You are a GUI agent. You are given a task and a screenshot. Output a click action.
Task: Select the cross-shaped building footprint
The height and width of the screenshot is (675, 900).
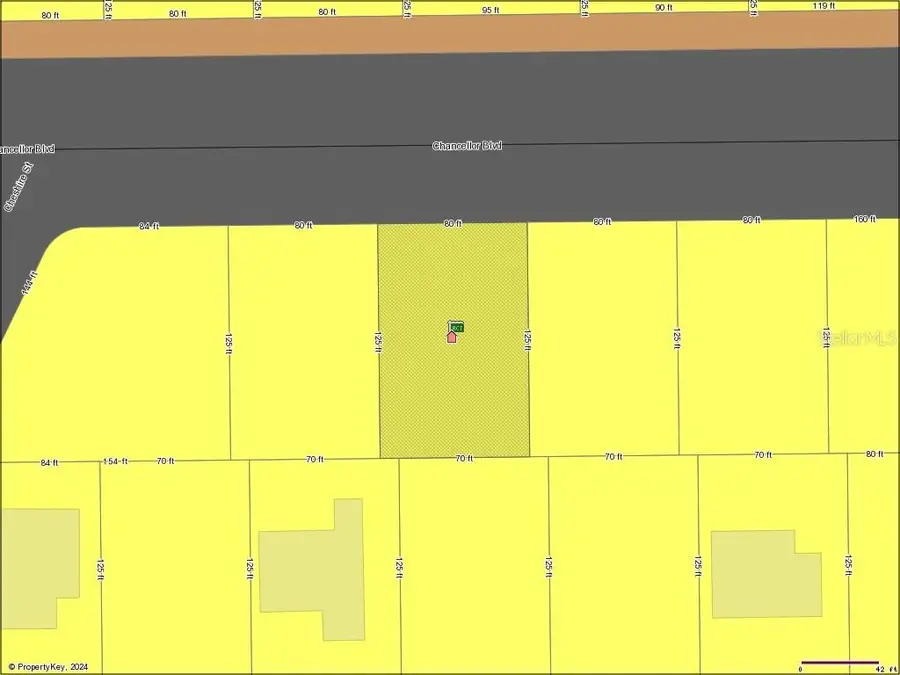pos(313,570)
